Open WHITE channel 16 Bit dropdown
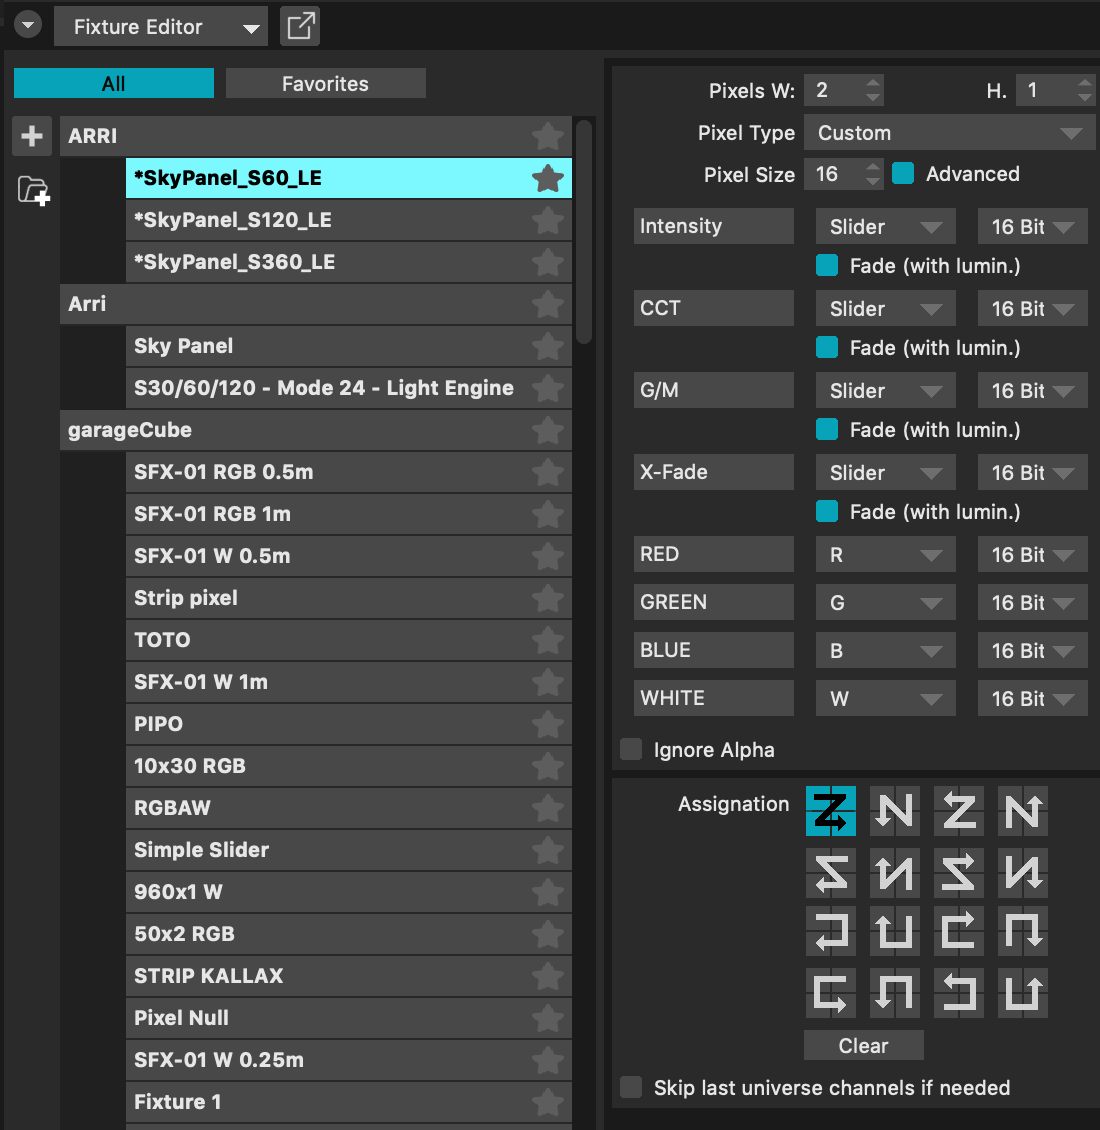The width and height of the screenshot is (1100, 1130). coord(1032,698)
